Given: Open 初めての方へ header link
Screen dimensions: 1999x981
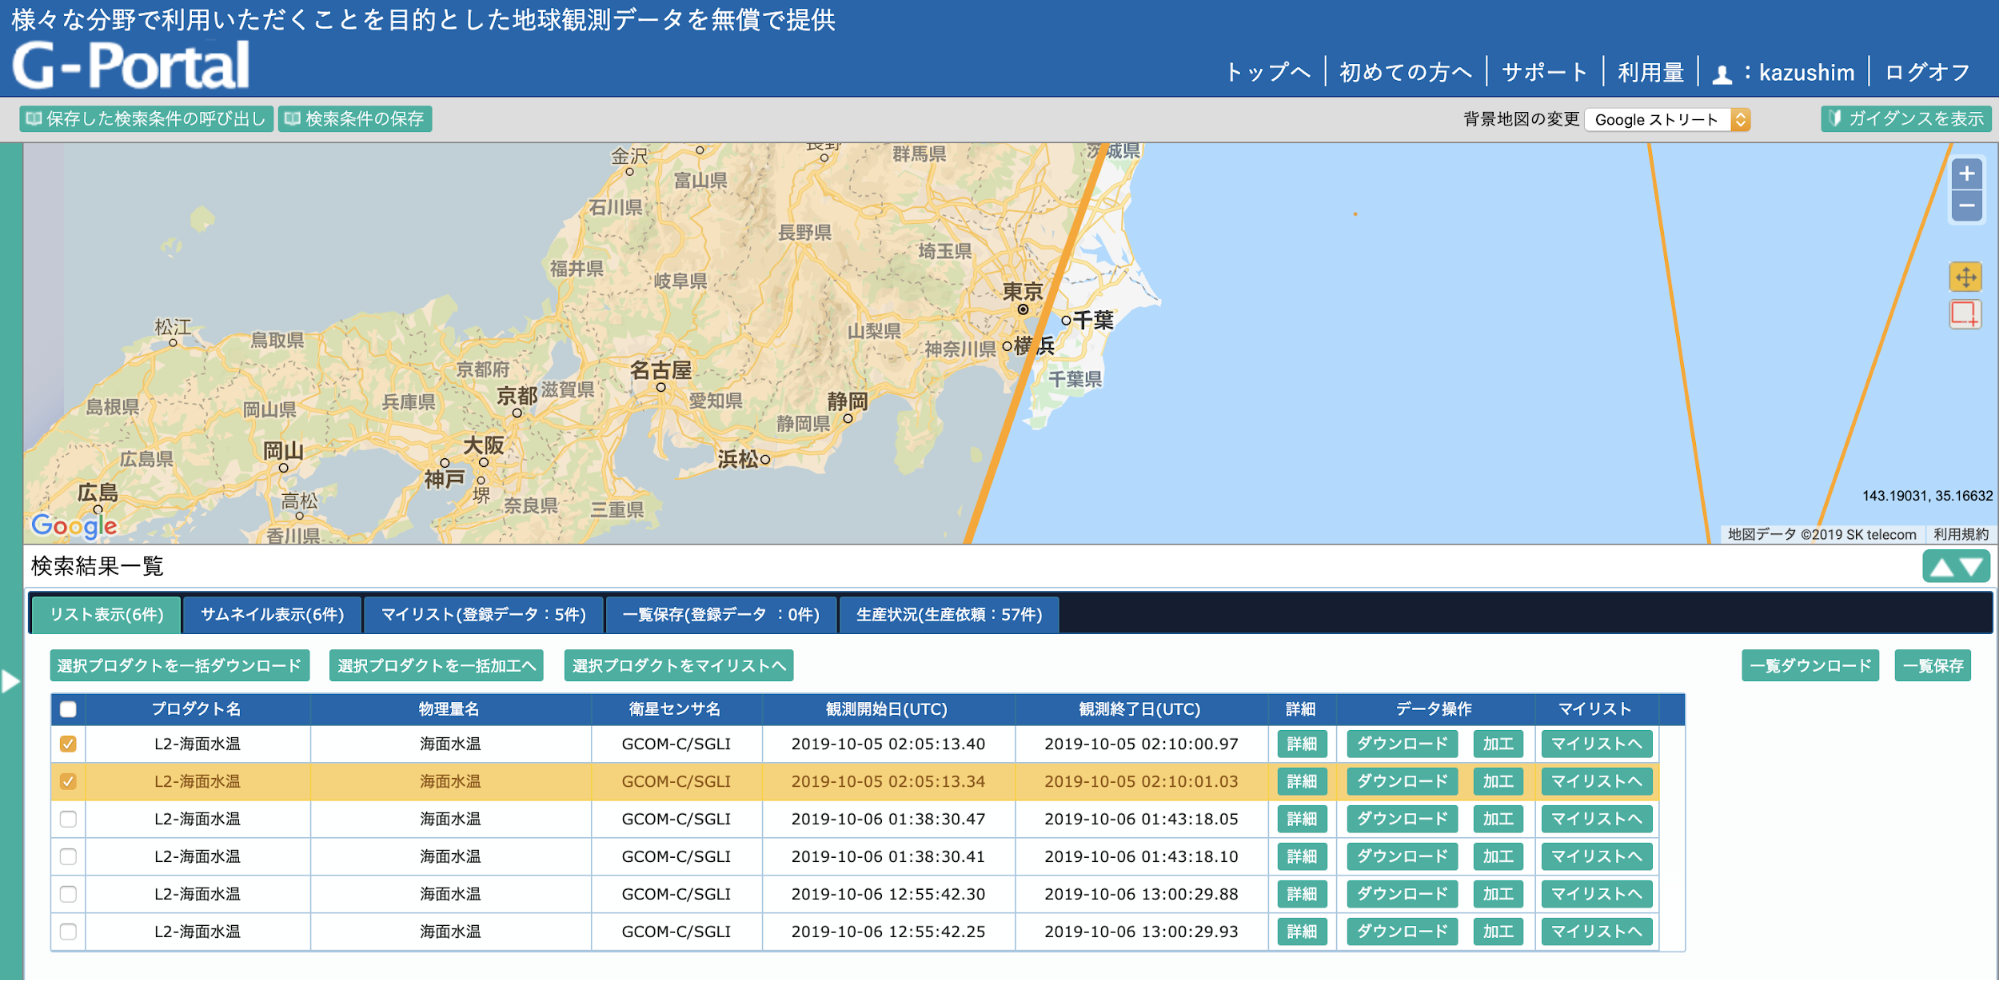Looking at the screenshot, I should 1405,72.
